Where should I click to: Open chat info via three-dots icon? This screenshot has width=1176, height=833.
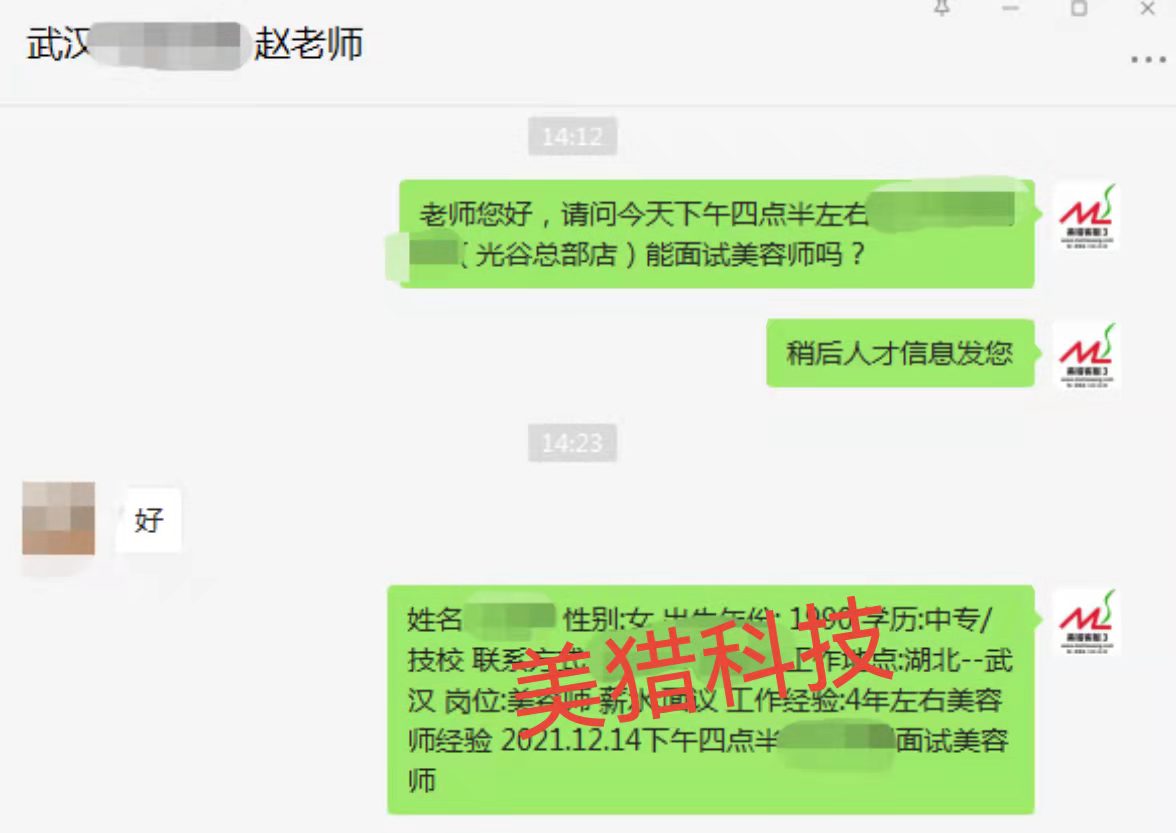click(x=1148, y=59)
